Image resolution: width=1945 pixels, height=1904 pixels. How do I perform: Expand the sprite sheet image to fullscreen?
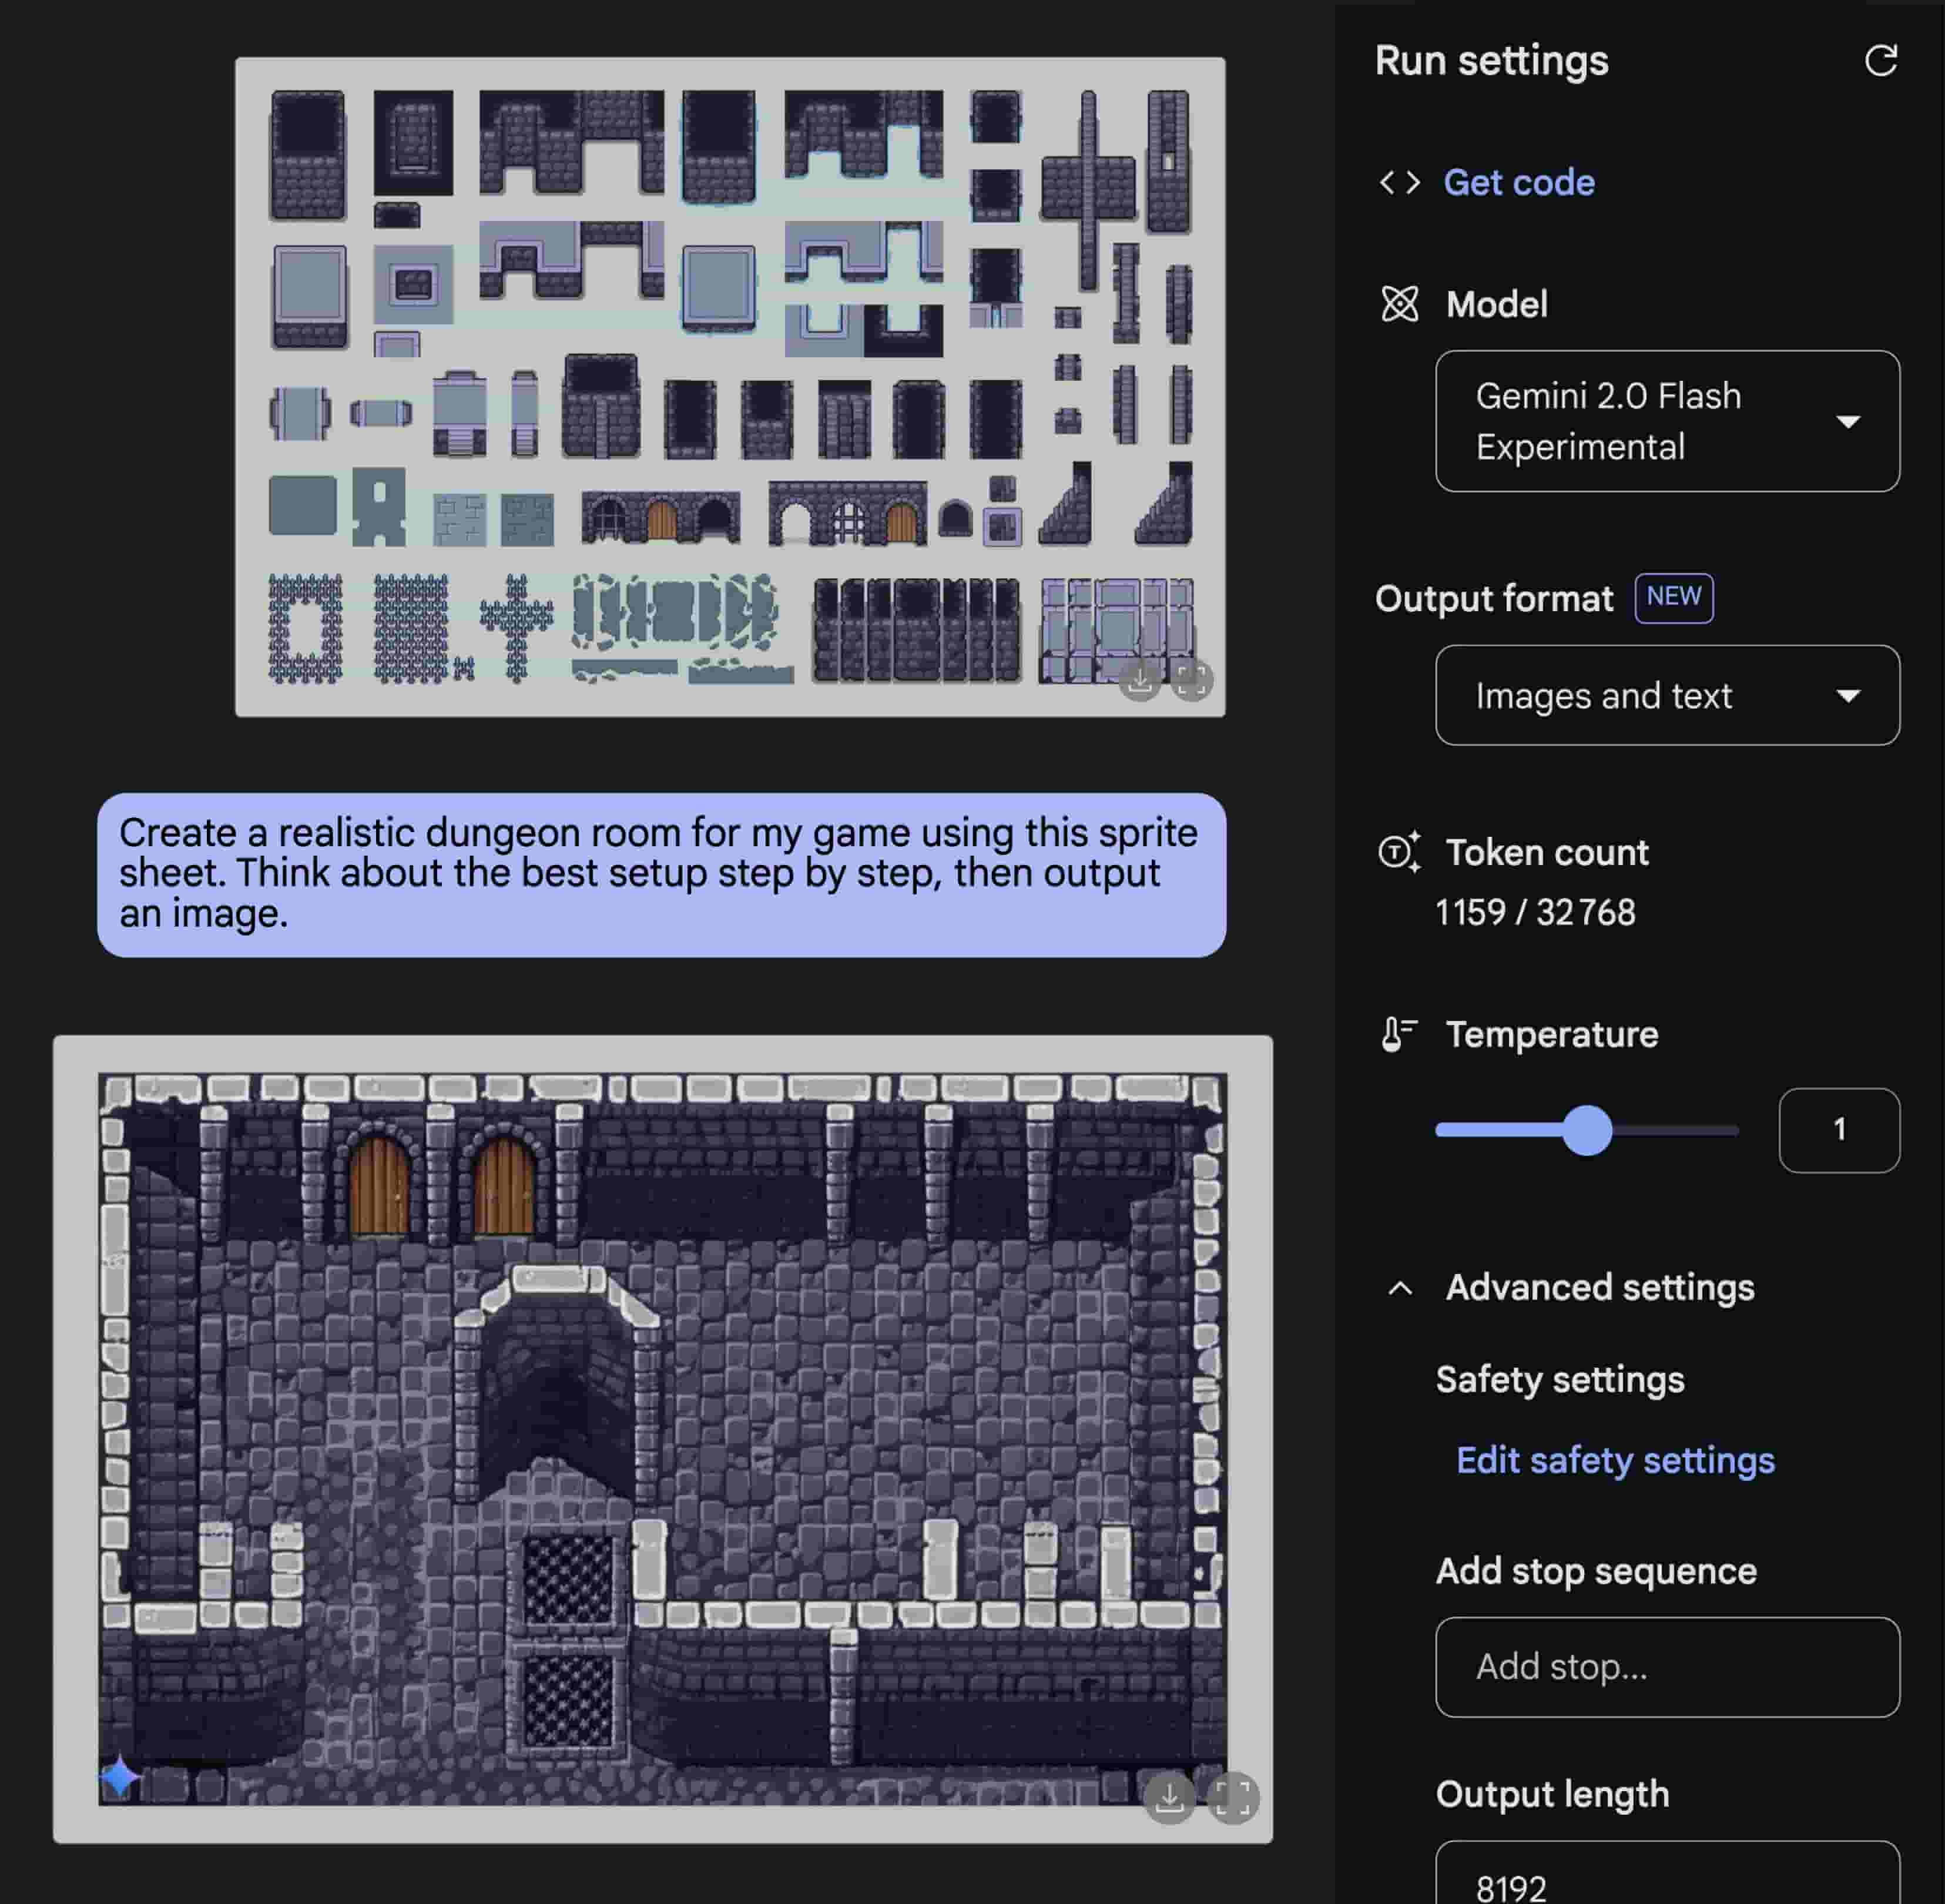pos(1192,682)
